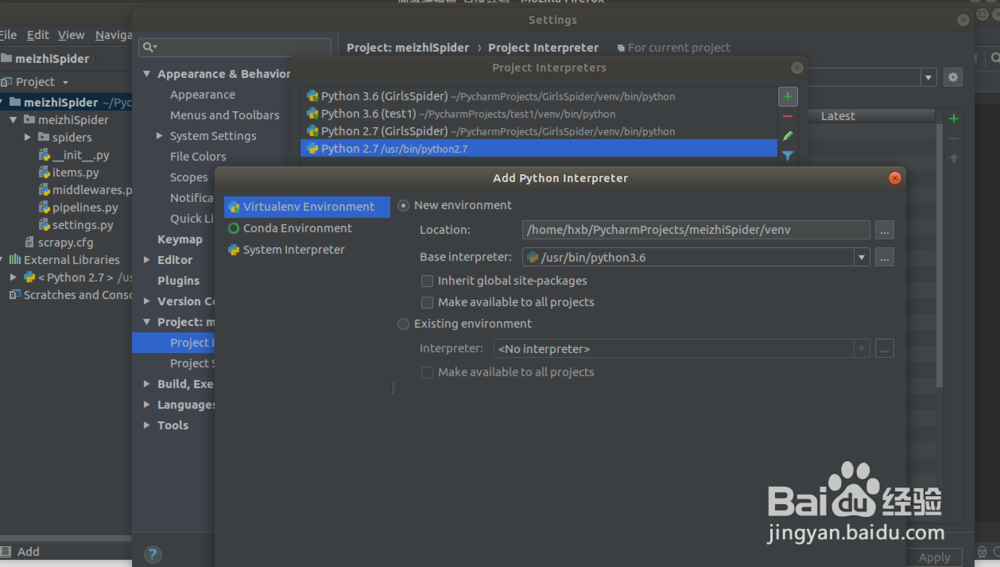Viewport: 1000px width, 567px height.
Task: Click the blue filter funnel icon
Action: (788, 155)
